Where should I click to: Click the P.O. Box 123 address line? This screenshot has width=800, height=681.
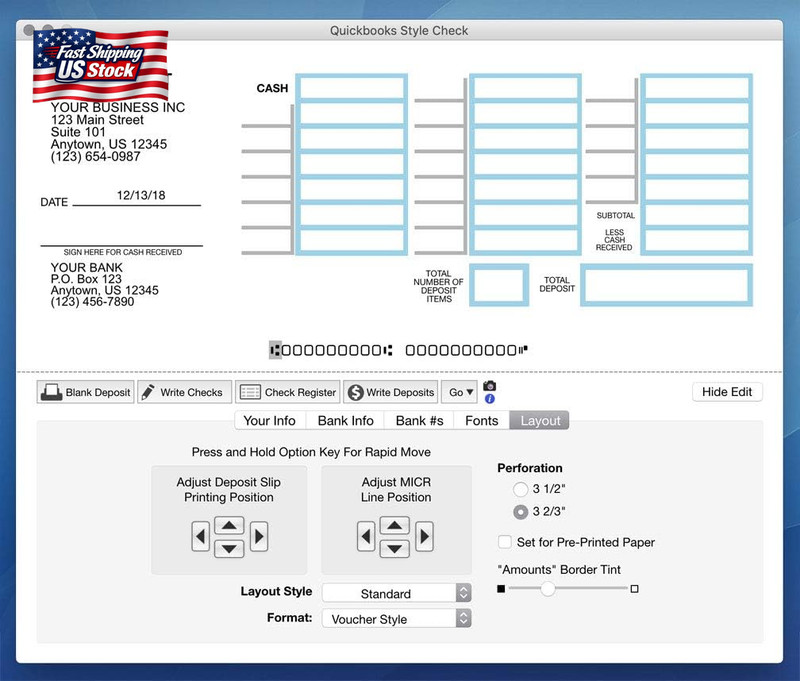coord(86,279)
